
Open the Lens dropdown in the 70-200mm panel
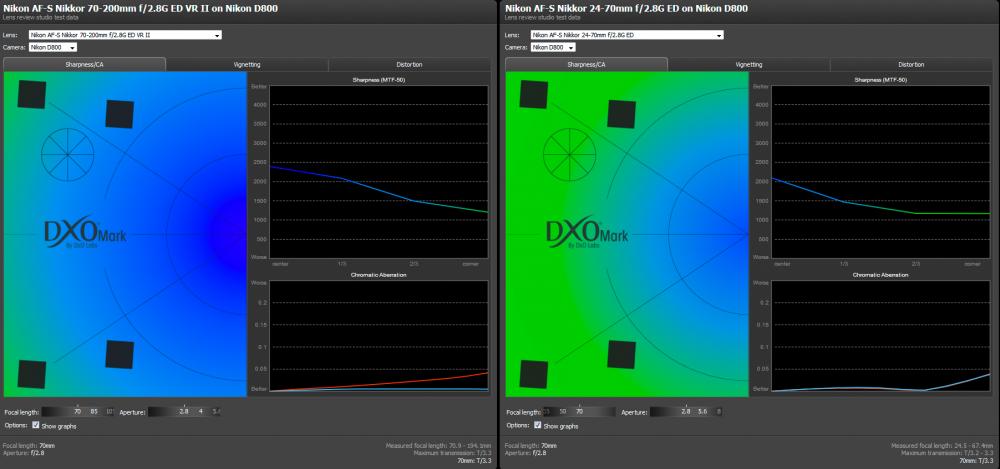[x=125, y=35]
